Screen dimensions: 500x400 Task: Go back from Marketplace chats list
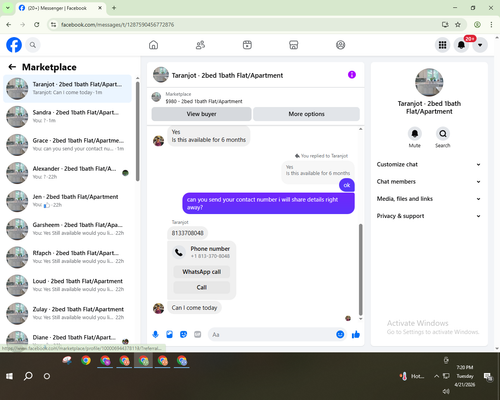pos(12,67)
